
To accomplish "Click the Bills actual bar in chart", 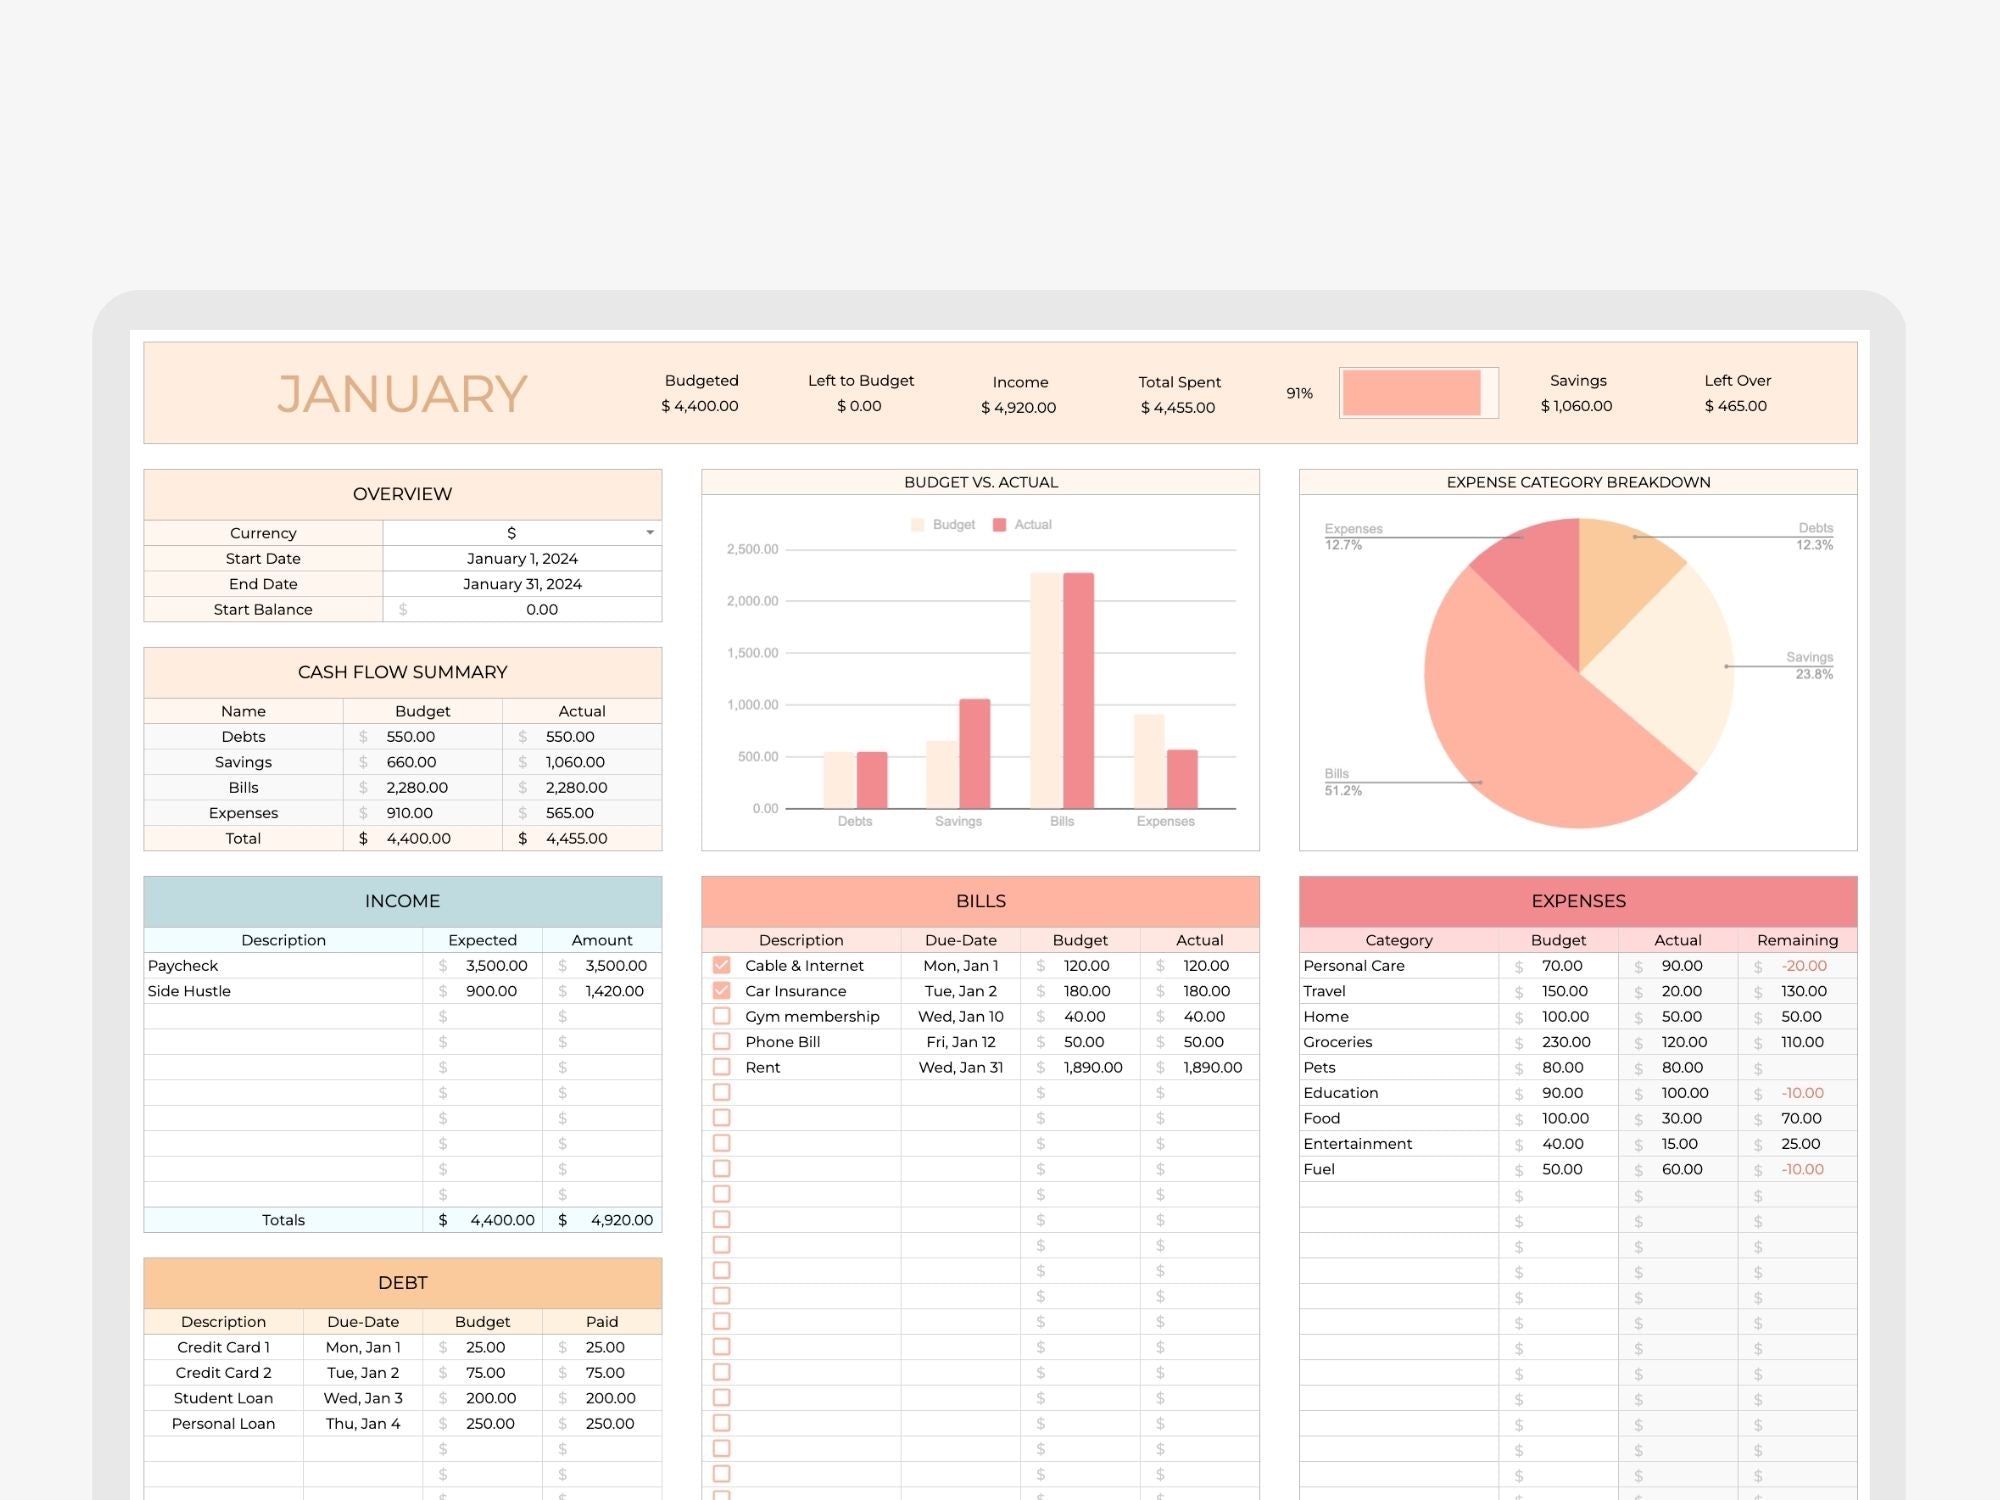I will tap(1078, 690).
